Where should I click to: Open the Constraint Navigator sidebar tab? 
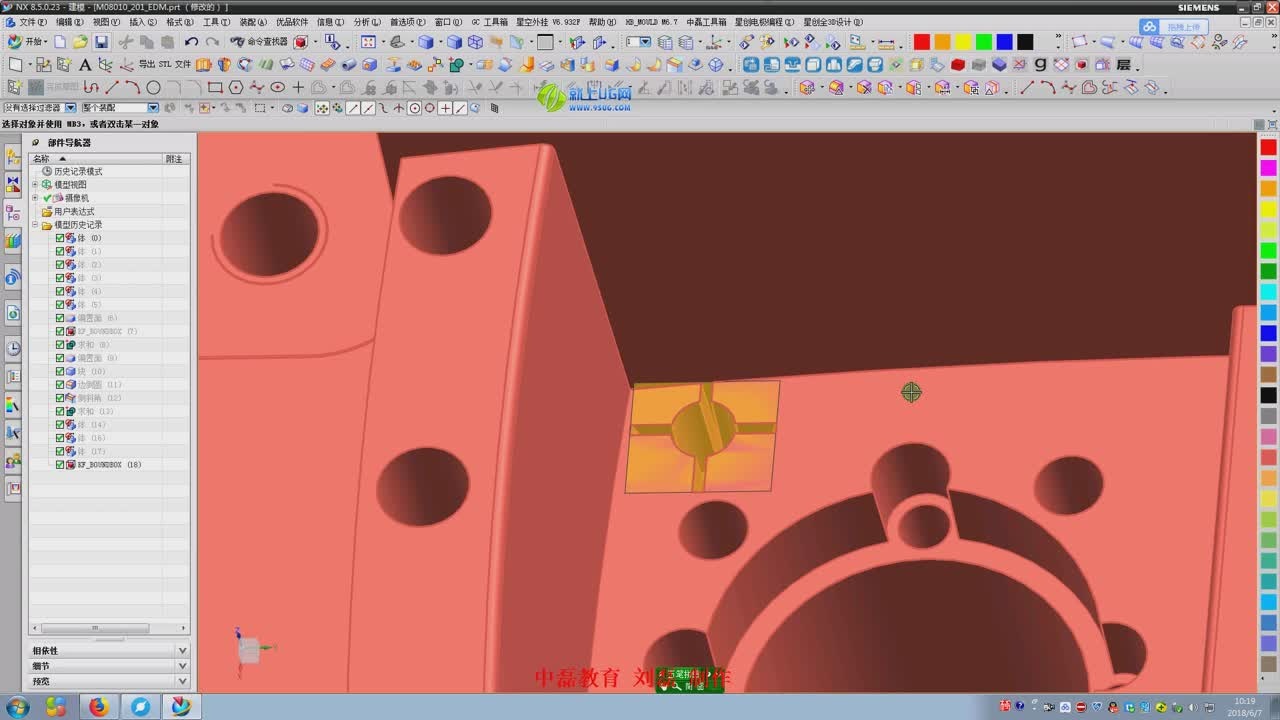click(13, 185)
